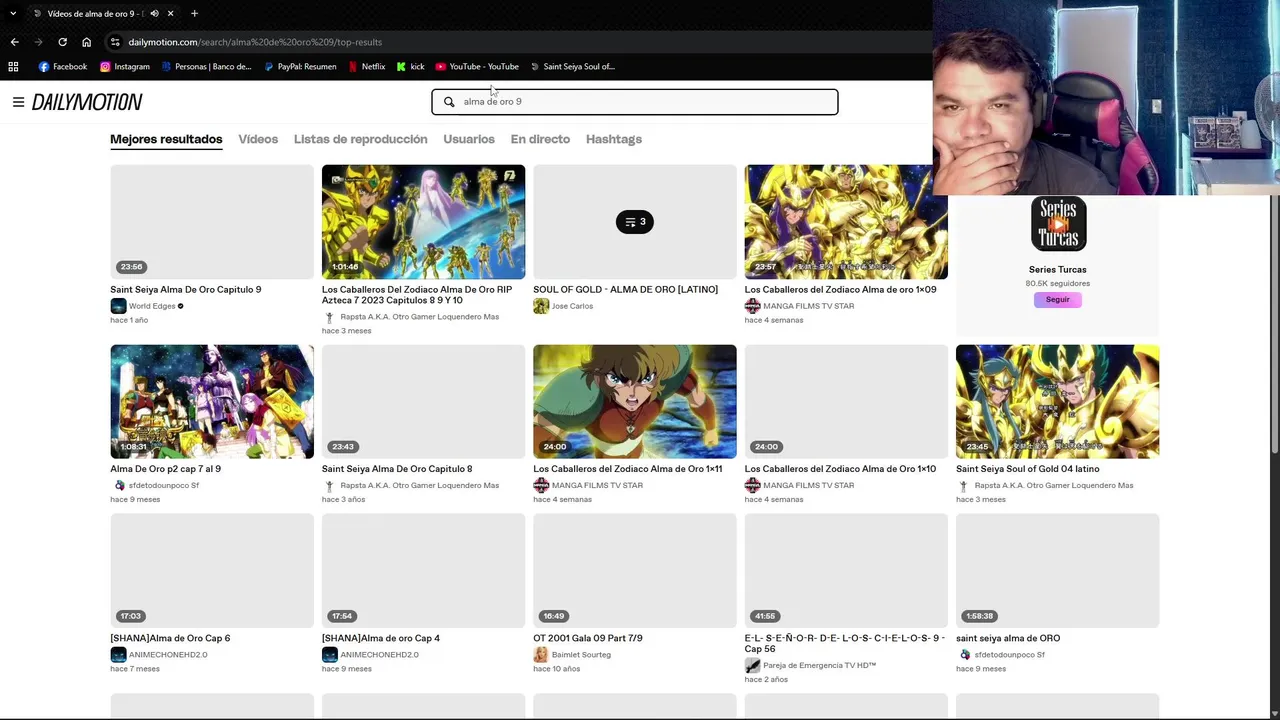The width and height of the screenshot is (1280, 720).
Task: Open the Facebook bookmark
Action: point(63,67)
